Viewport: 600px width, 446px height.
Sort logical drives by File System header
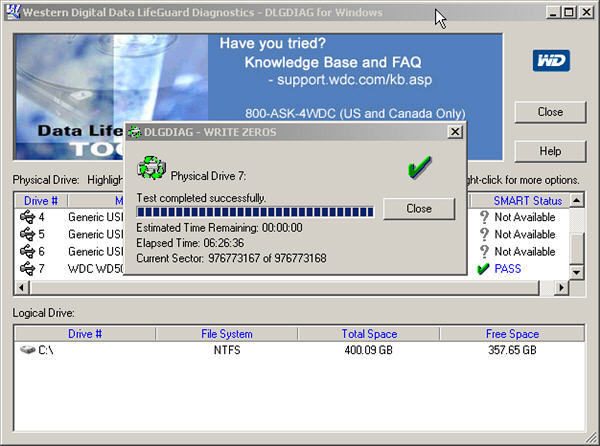pos(227,334)
